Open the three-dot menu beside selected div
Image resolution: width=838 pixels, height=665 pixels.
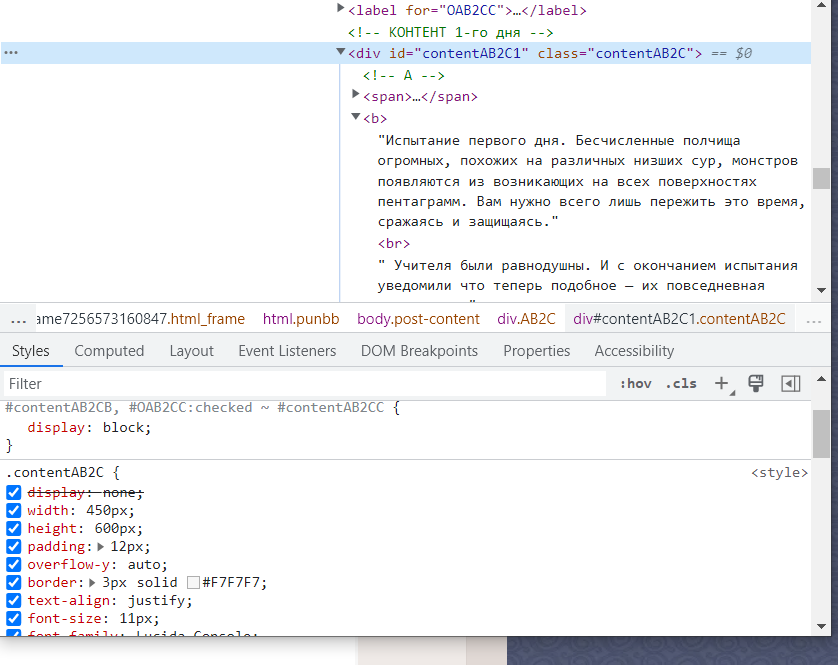[11, 53]
